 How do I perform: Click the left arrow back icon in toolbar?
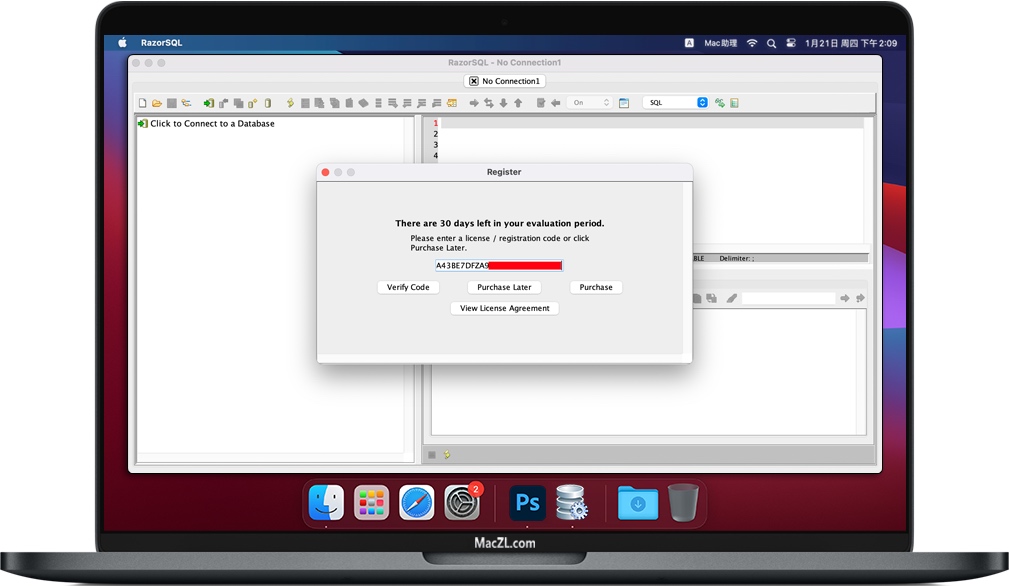point(555,103)
